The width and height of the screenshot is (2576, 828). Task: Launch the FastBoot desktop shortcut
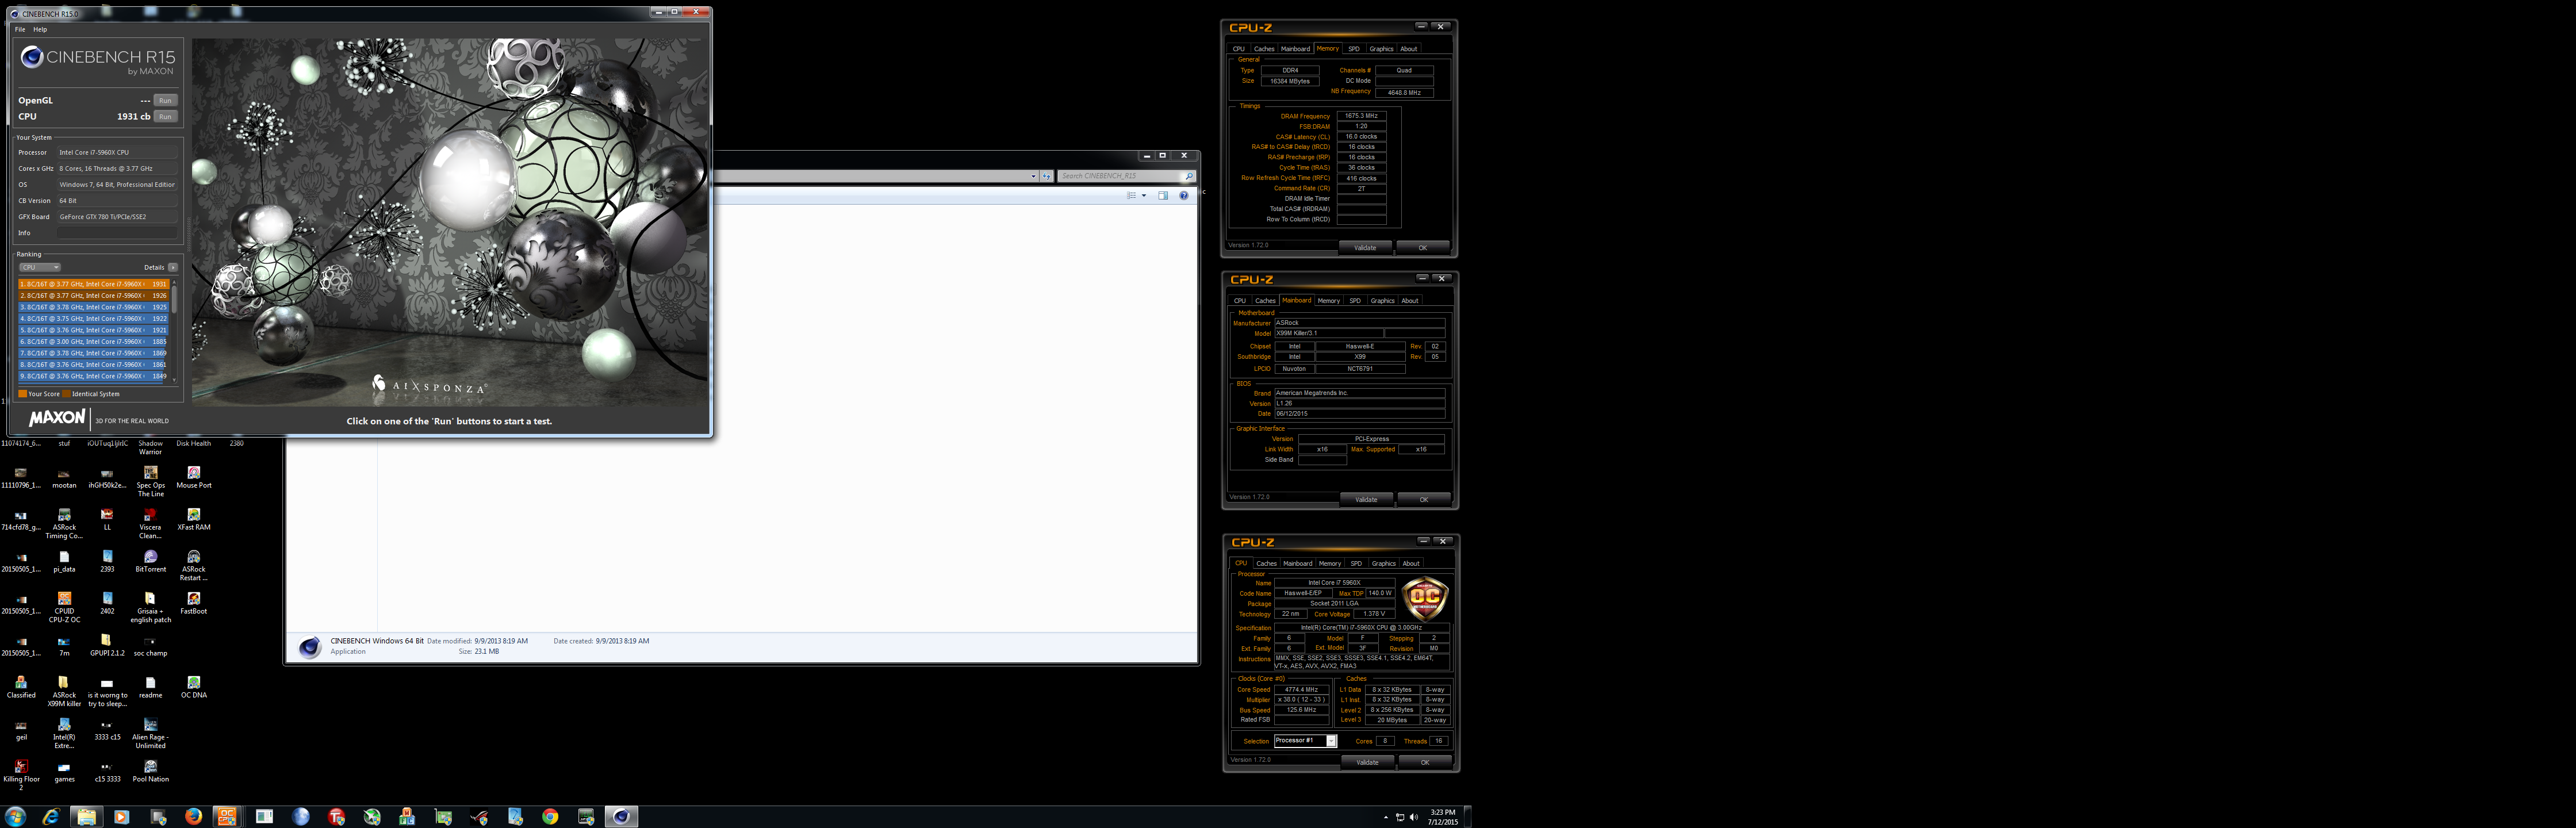click(194, 603)
